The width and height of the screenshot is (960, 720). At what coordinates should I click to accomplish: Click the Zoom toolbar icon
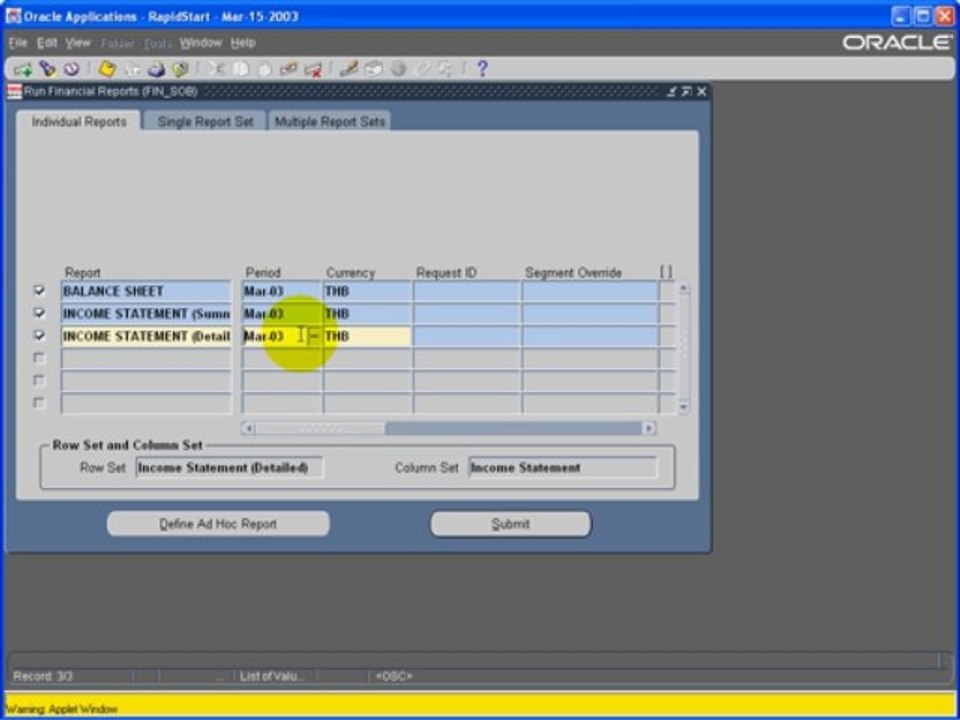(x=373, y=69)
